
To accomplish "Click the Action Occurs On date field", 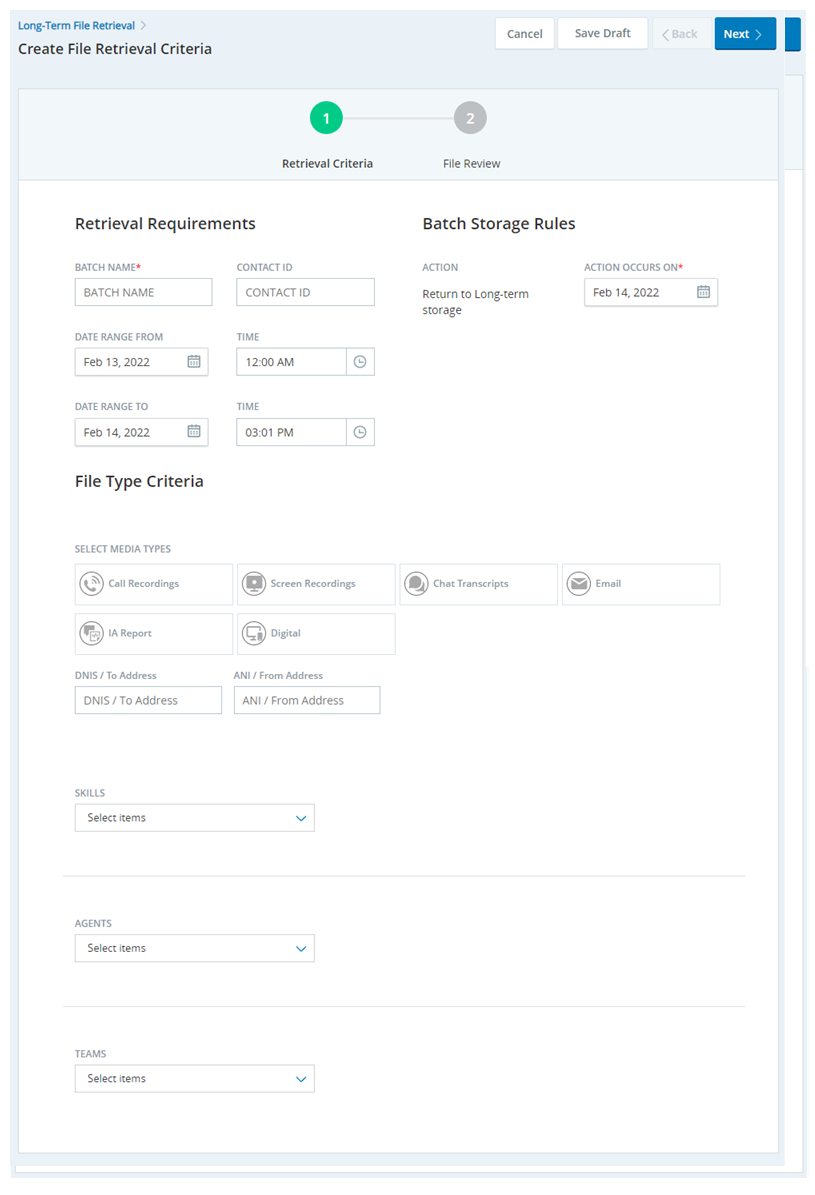I will (650, 292).
